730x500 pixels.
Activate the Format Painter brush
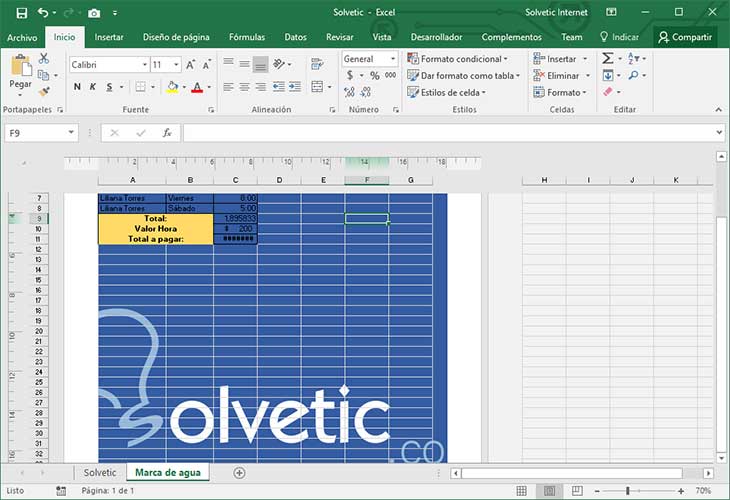44,92
